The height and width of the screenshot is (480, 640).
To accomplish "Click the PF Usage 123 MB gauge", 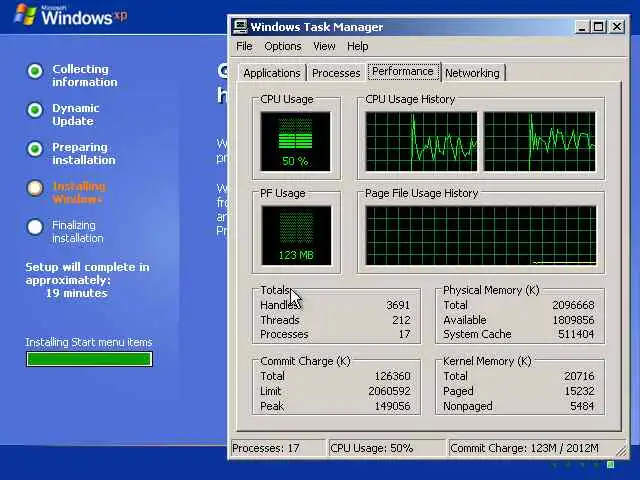I will (x=296, y=236).
